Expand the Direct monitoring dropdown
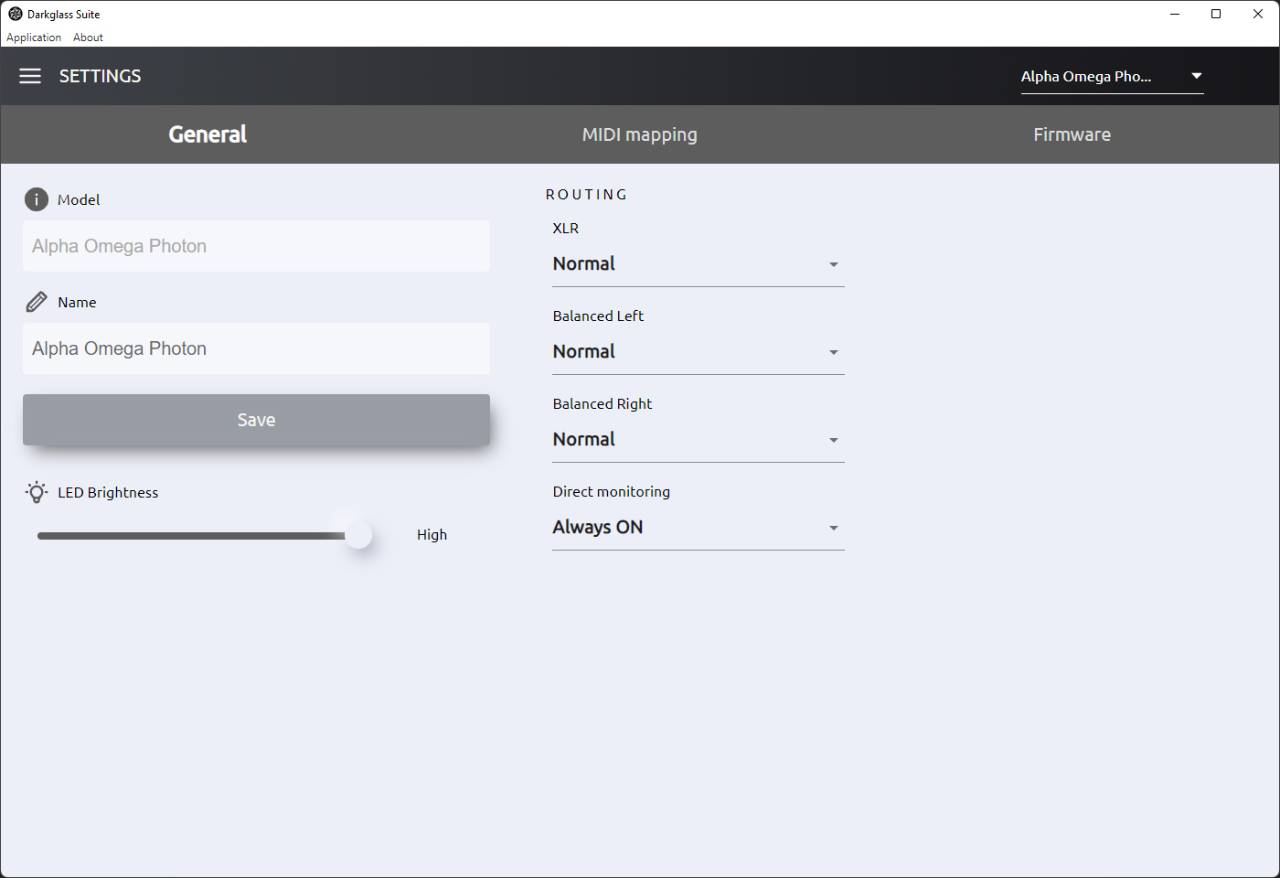The width and height of the screenshot is (1280, 878). point(698,528)
